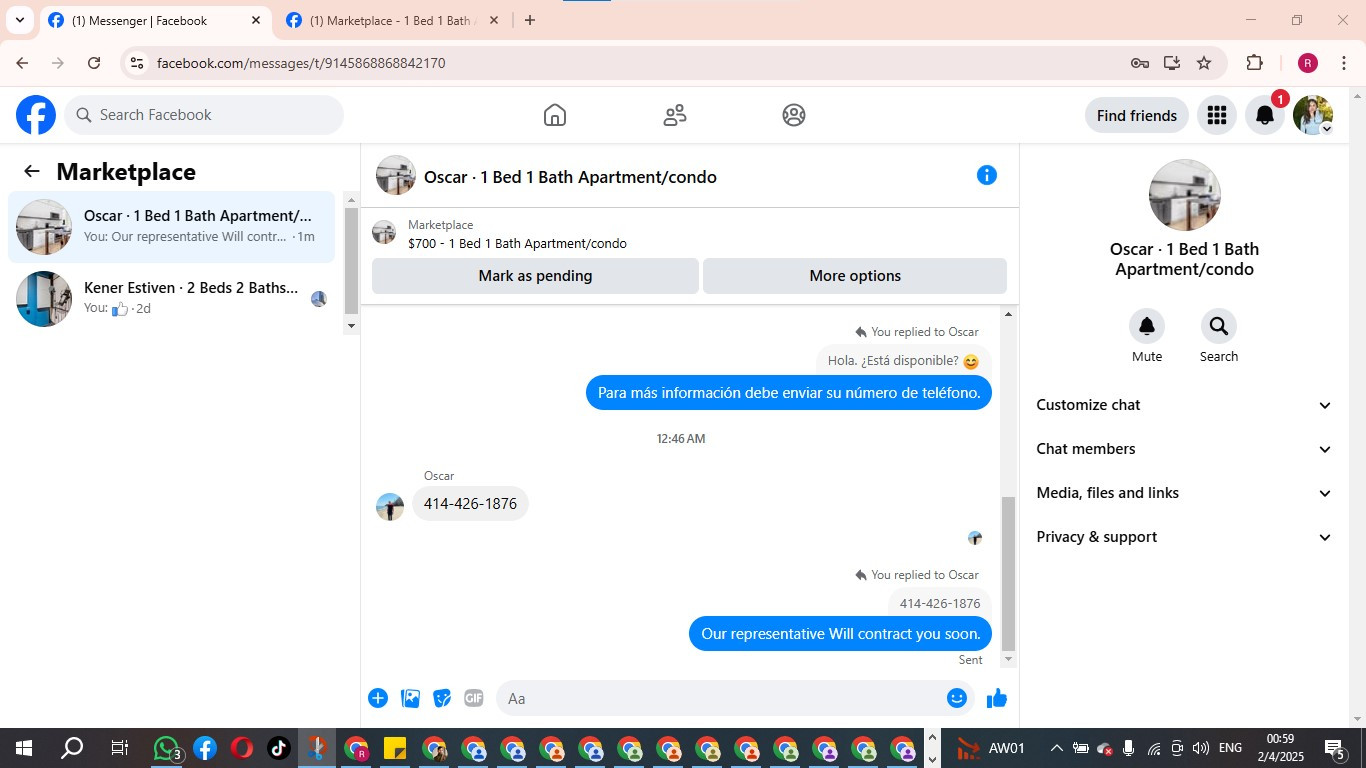Viewport: 1366px width, 768px height.
Task: Open TikTok from the taskbar
Action: point(278,748)
